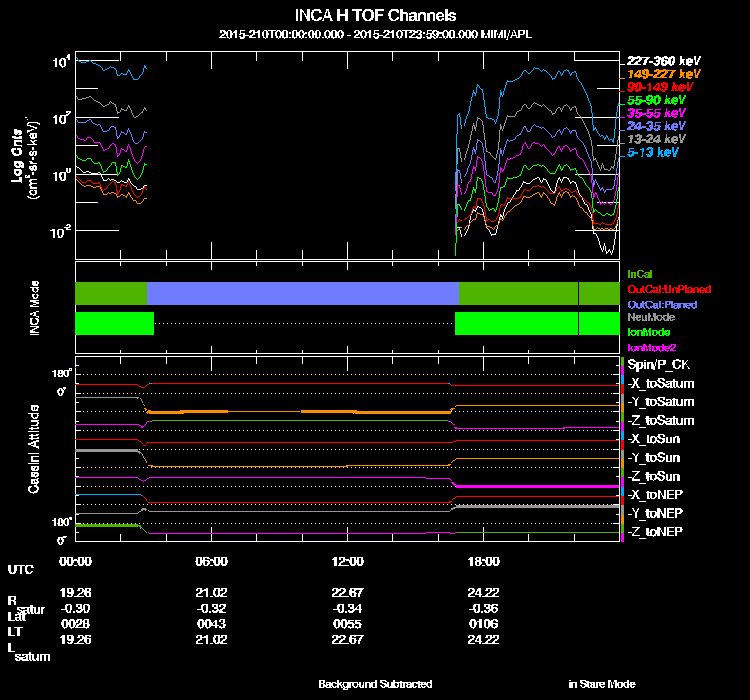Image resolution: width=750 pixels, height=700 pixels.
Task: Click the INCA H TOF Channels title
Action: [375, 15]
